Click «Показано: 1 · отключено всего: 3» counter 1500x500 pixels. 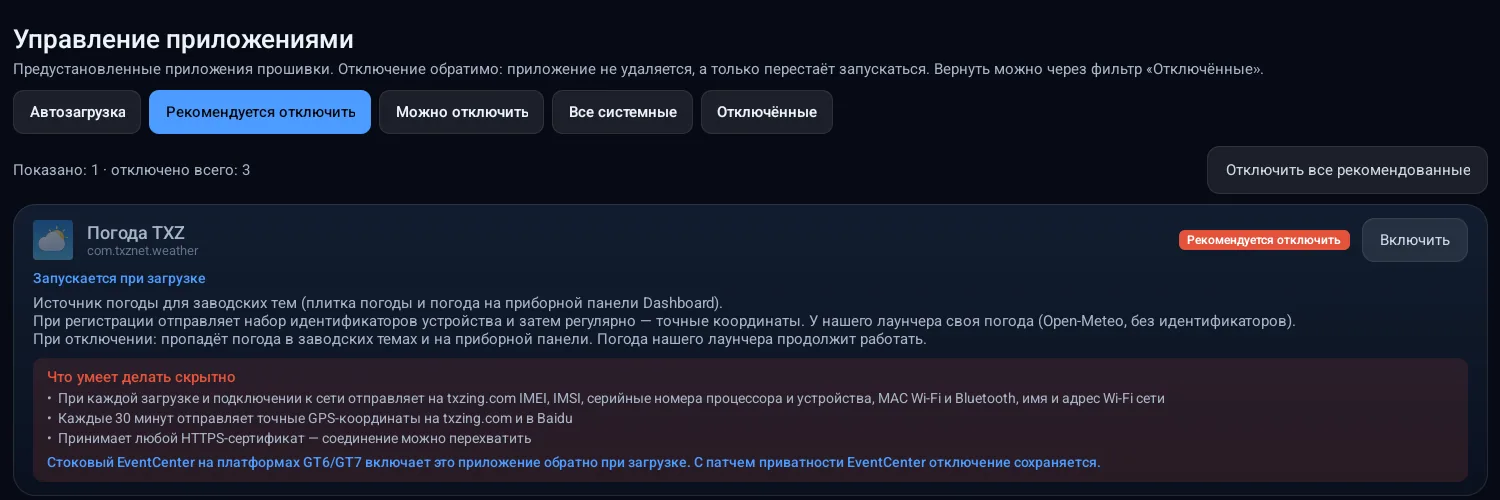point(132,170)
